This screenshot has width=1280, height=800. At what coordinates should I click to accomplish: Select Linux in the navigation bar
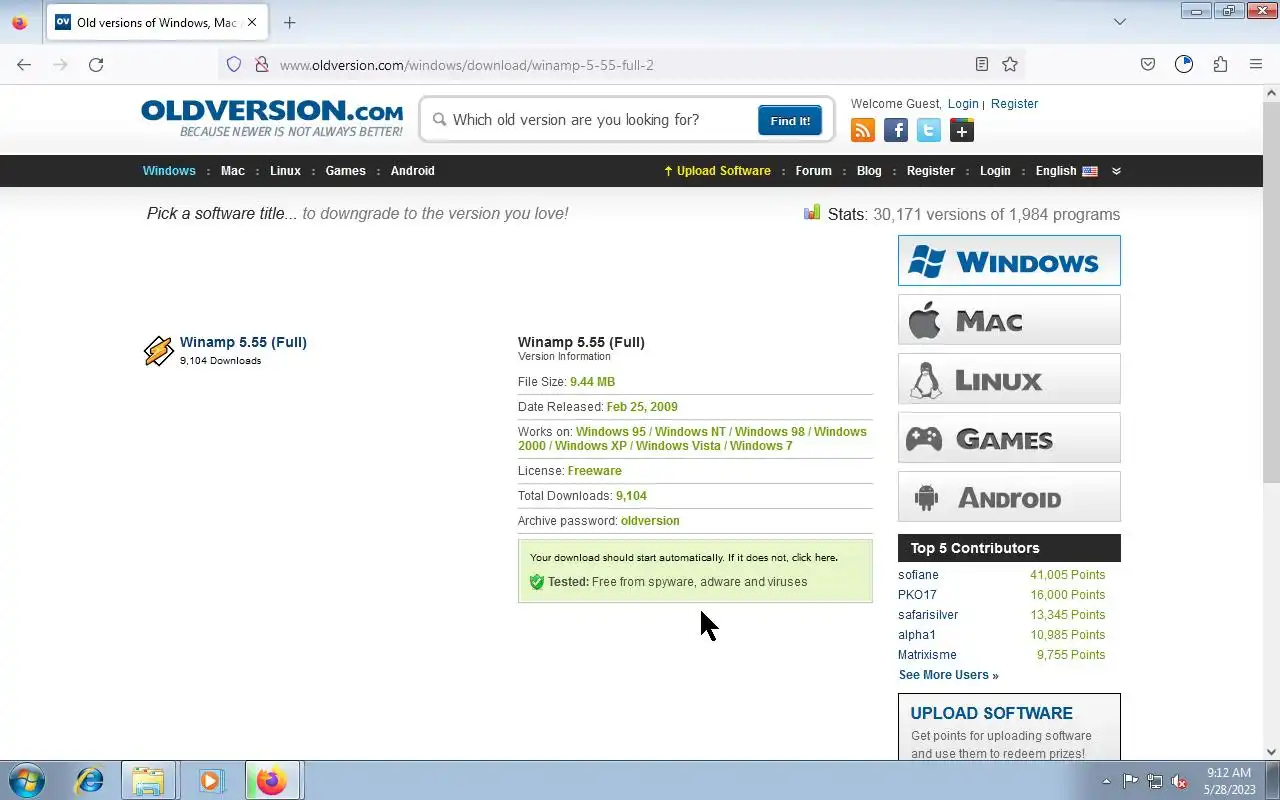coord(285,171)
